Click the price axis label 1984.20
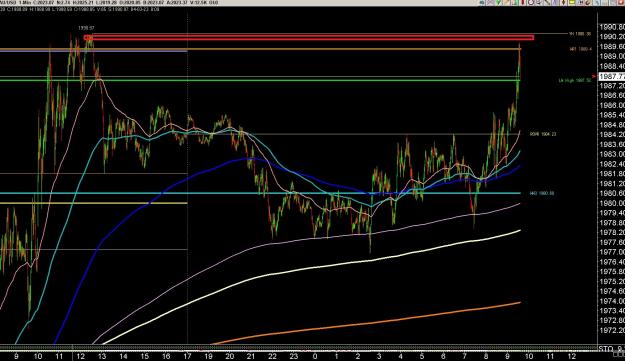 612,135
